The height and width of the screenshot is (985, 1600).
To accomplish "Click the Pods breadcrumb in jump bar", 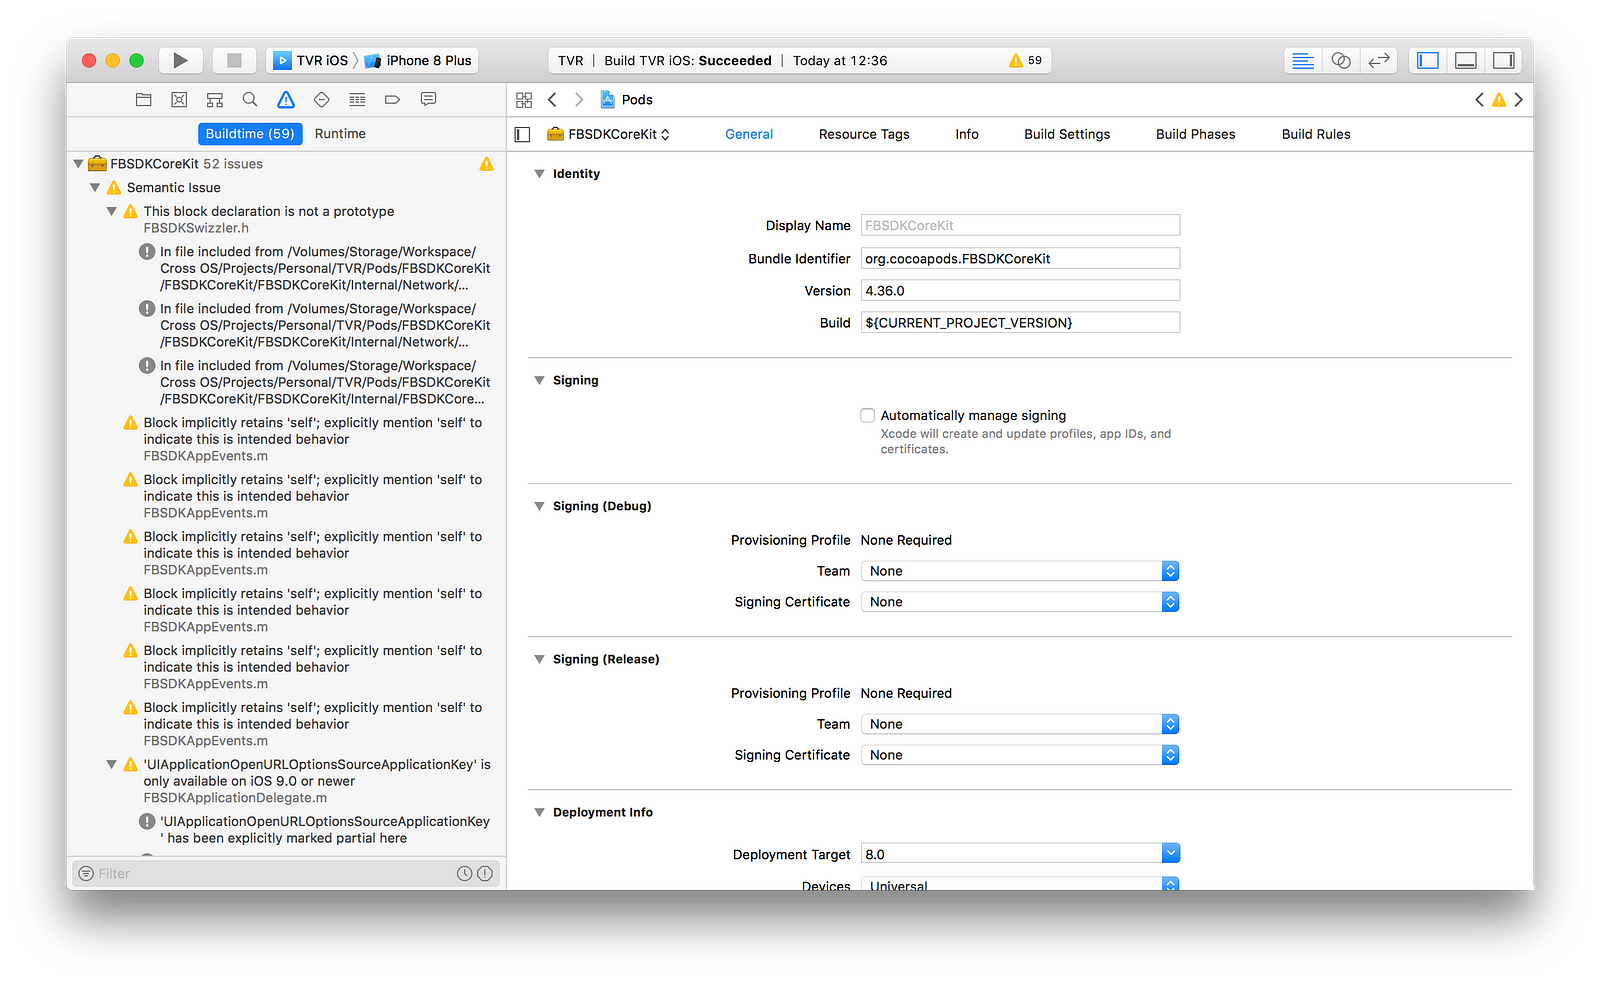I will coord(626,99).
